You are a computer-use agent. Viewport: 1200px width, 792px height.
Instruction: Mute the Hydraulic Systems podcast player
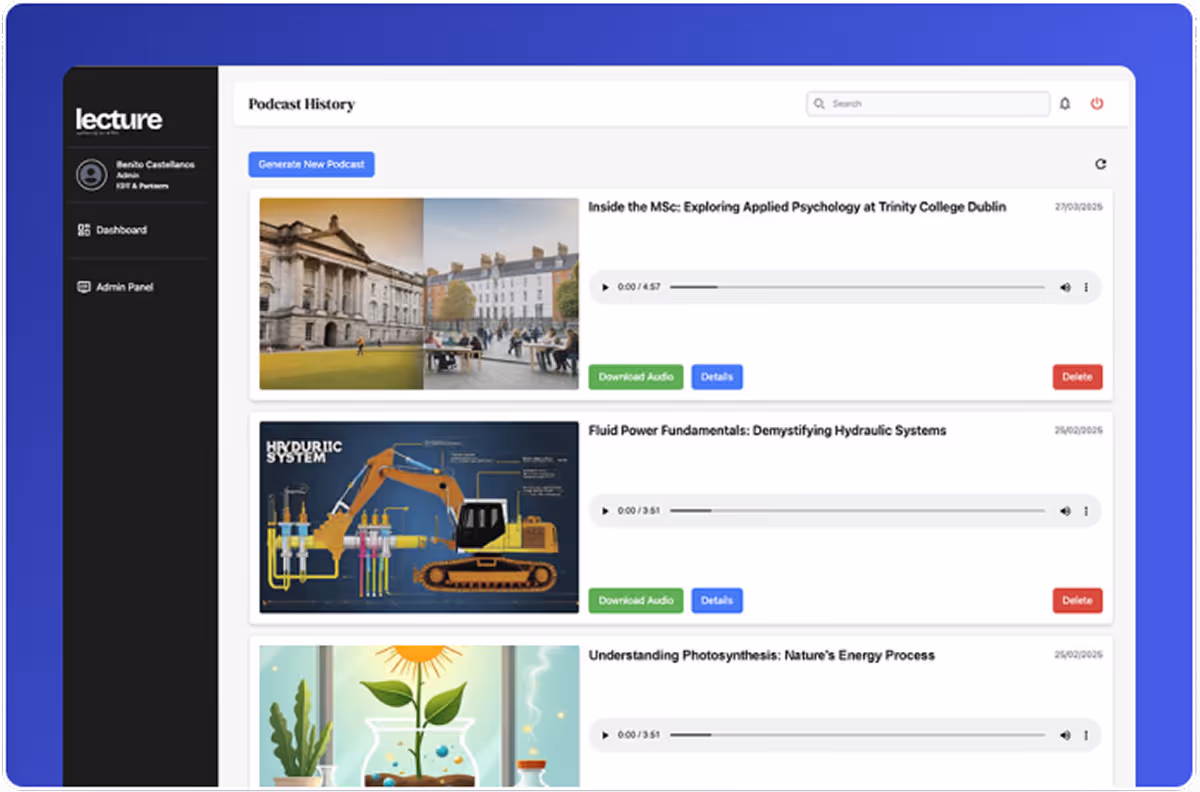pyautogui.click(x=1065, y=511)
